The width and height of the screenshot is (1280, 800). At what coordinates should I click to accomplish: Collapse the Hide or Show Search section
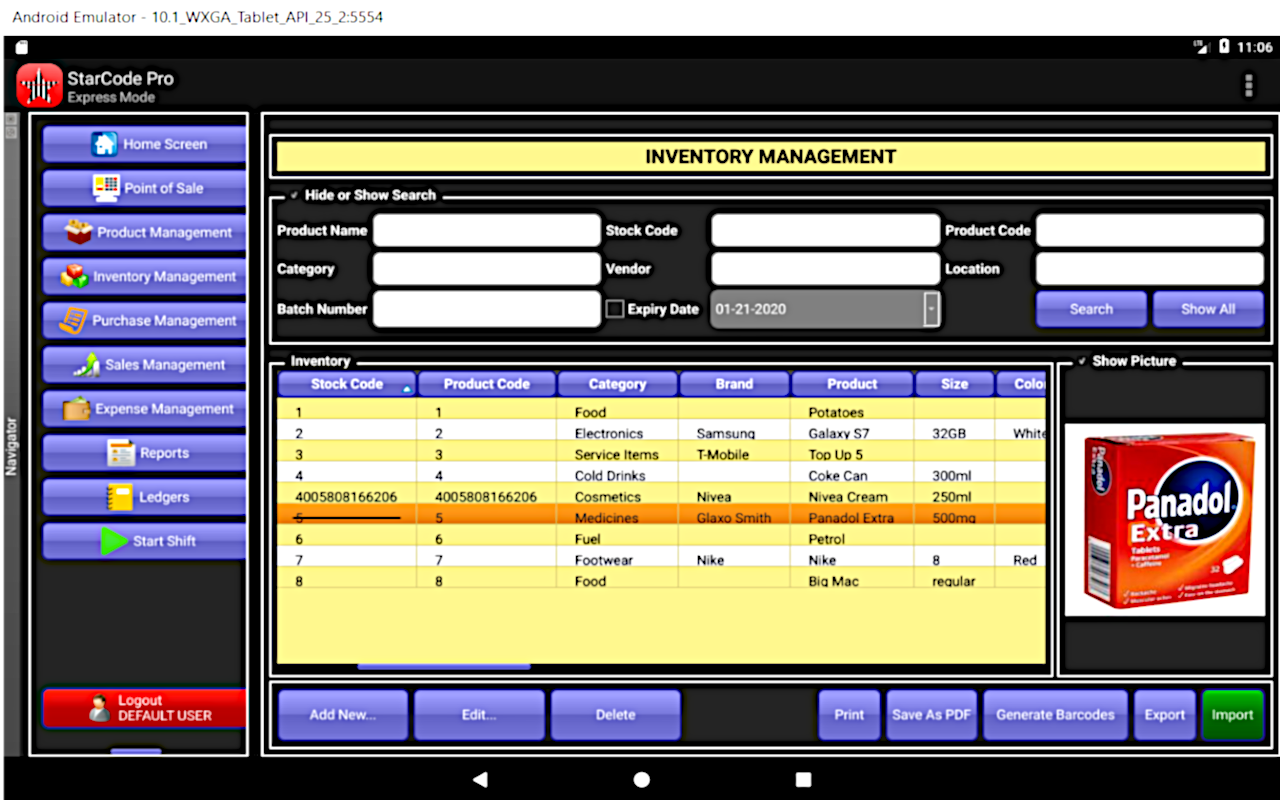(x=295, y=196)
